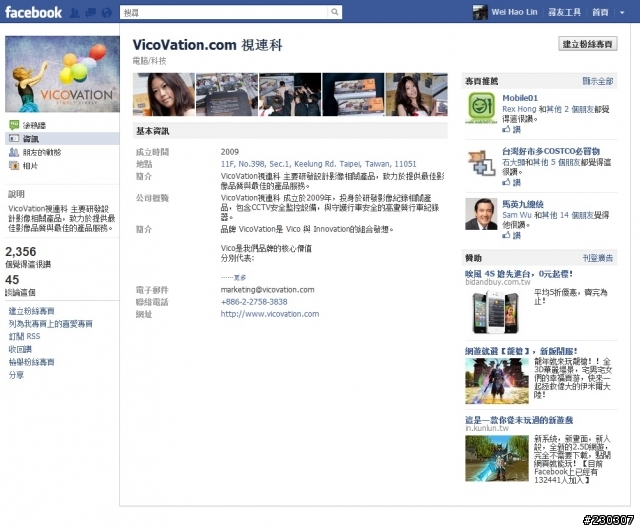Open the Keelung Rd. Taipei address link
Screen dimensions: 640x528
318,164
